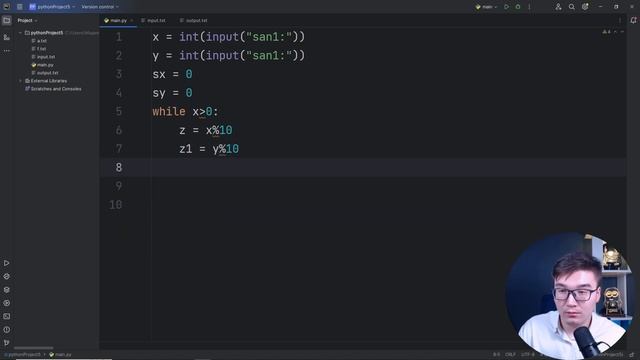Click the line 1 'x = int(input' code
This screenshot has height=360, width=640.
pos(229,37)
